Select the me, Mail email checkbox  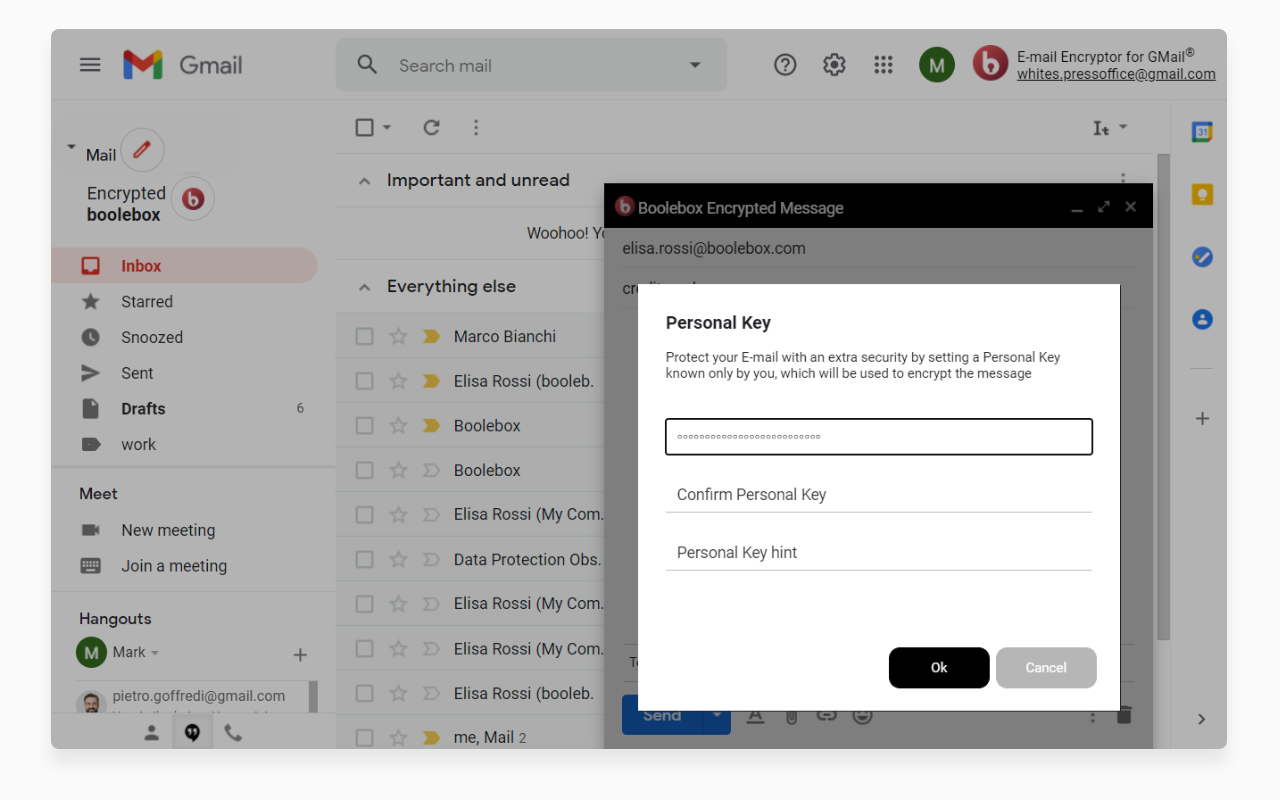click(x=364, y=738)
